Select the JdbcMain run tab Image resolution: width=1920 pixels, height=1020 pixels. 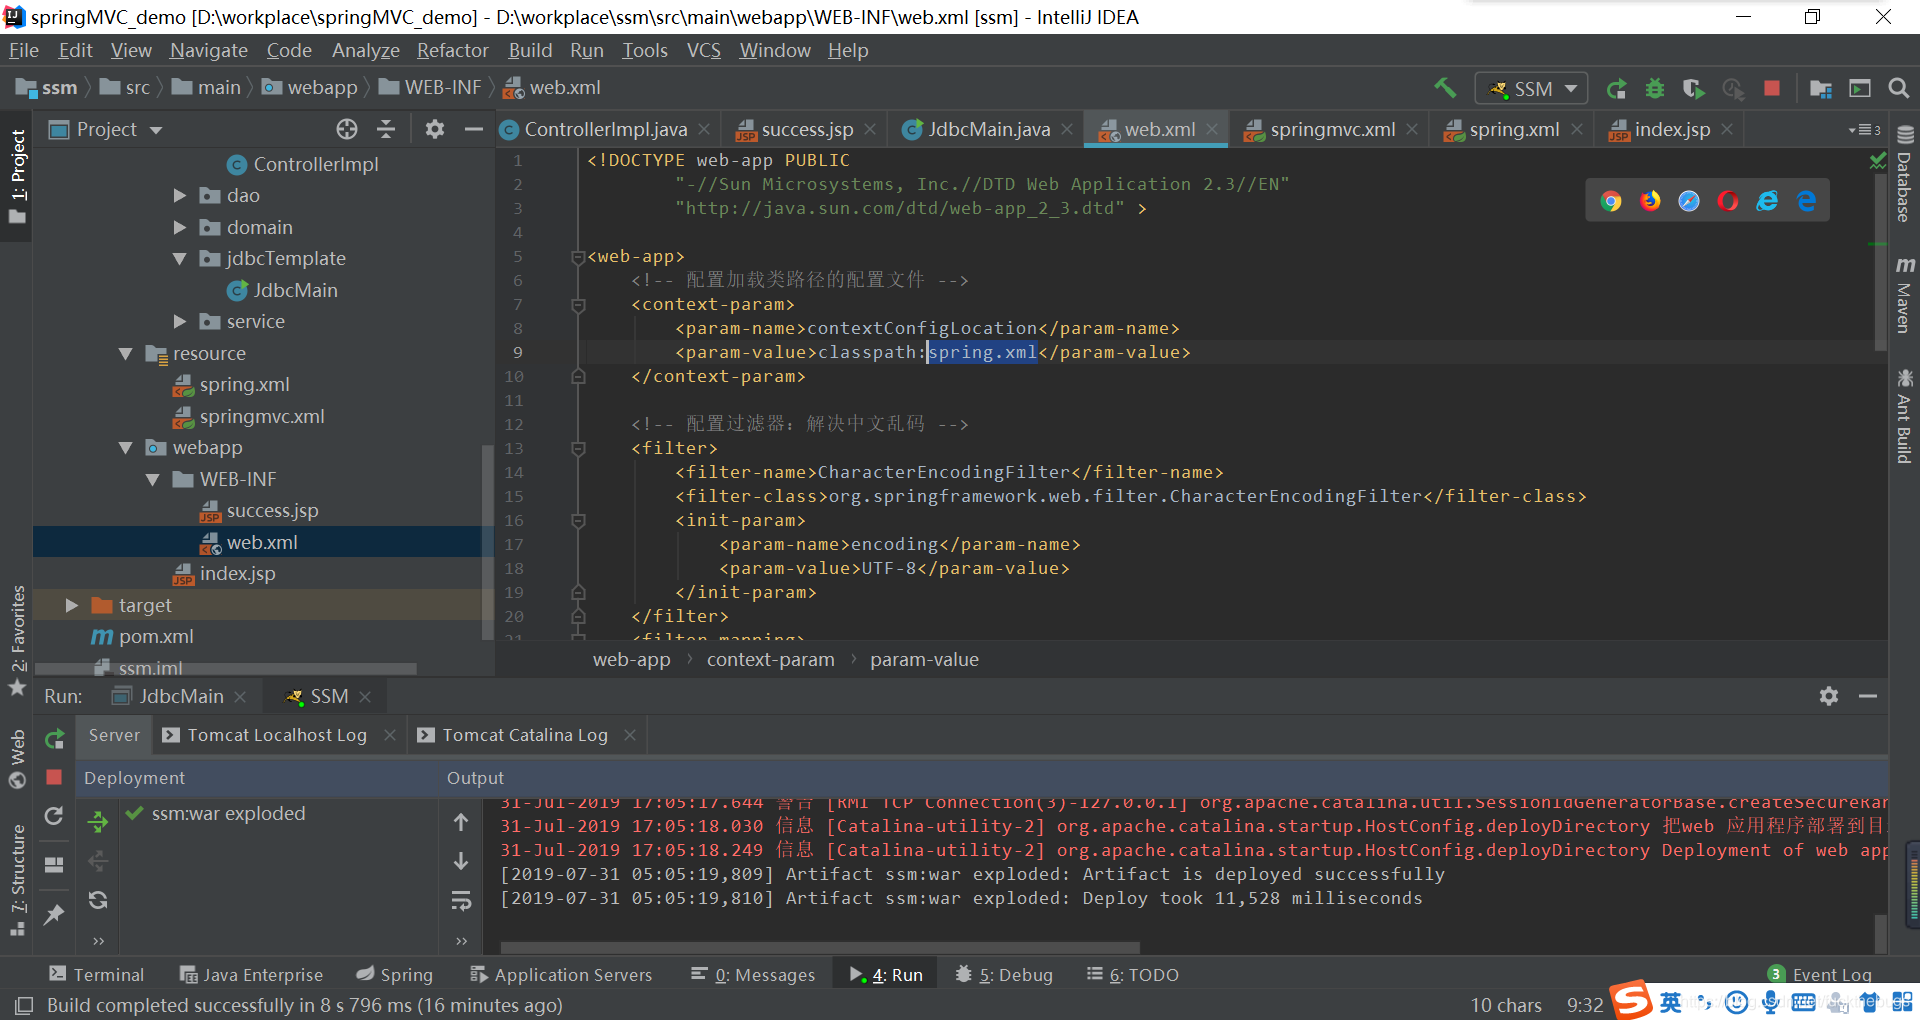(x=181, y=696)
